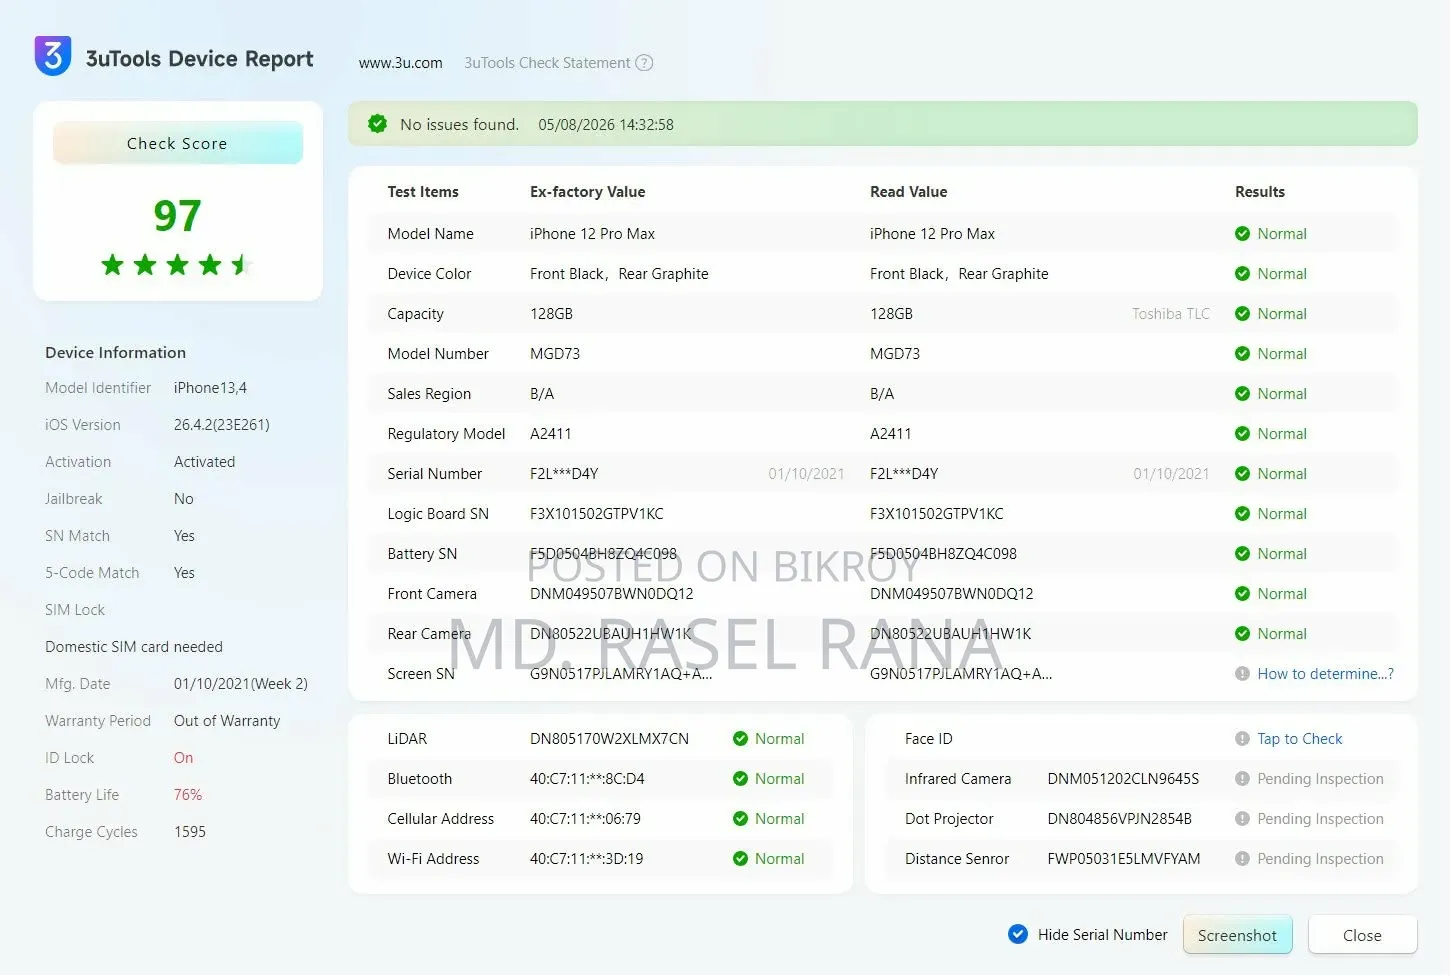Screen dimensions: 1450x976
Task: Click the Dot Projector serial DN804856VPJN2854B
Action: pyautogui.click(x=1119, y=819)
